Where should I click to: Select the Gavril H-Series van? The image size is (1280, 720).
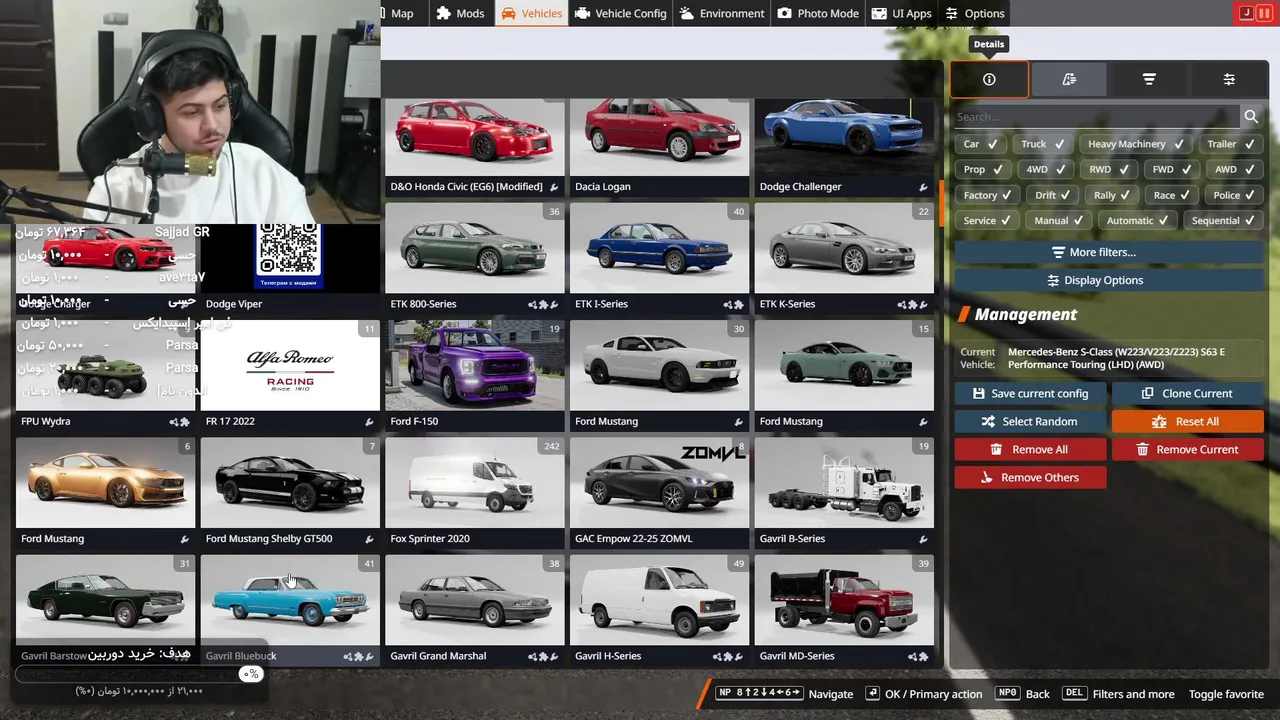coord(659,609)
